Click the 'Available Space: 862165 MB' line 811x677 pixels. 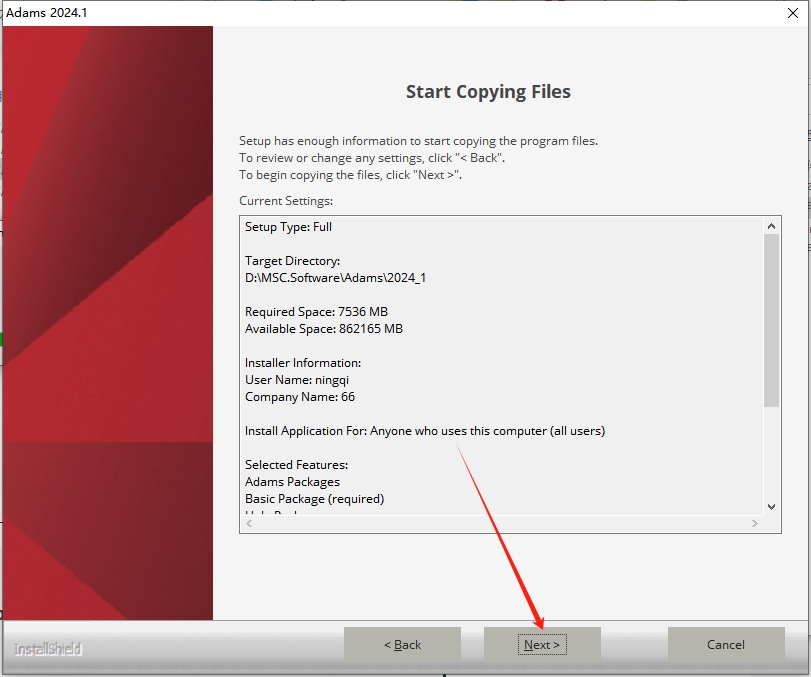click(324, 329)
